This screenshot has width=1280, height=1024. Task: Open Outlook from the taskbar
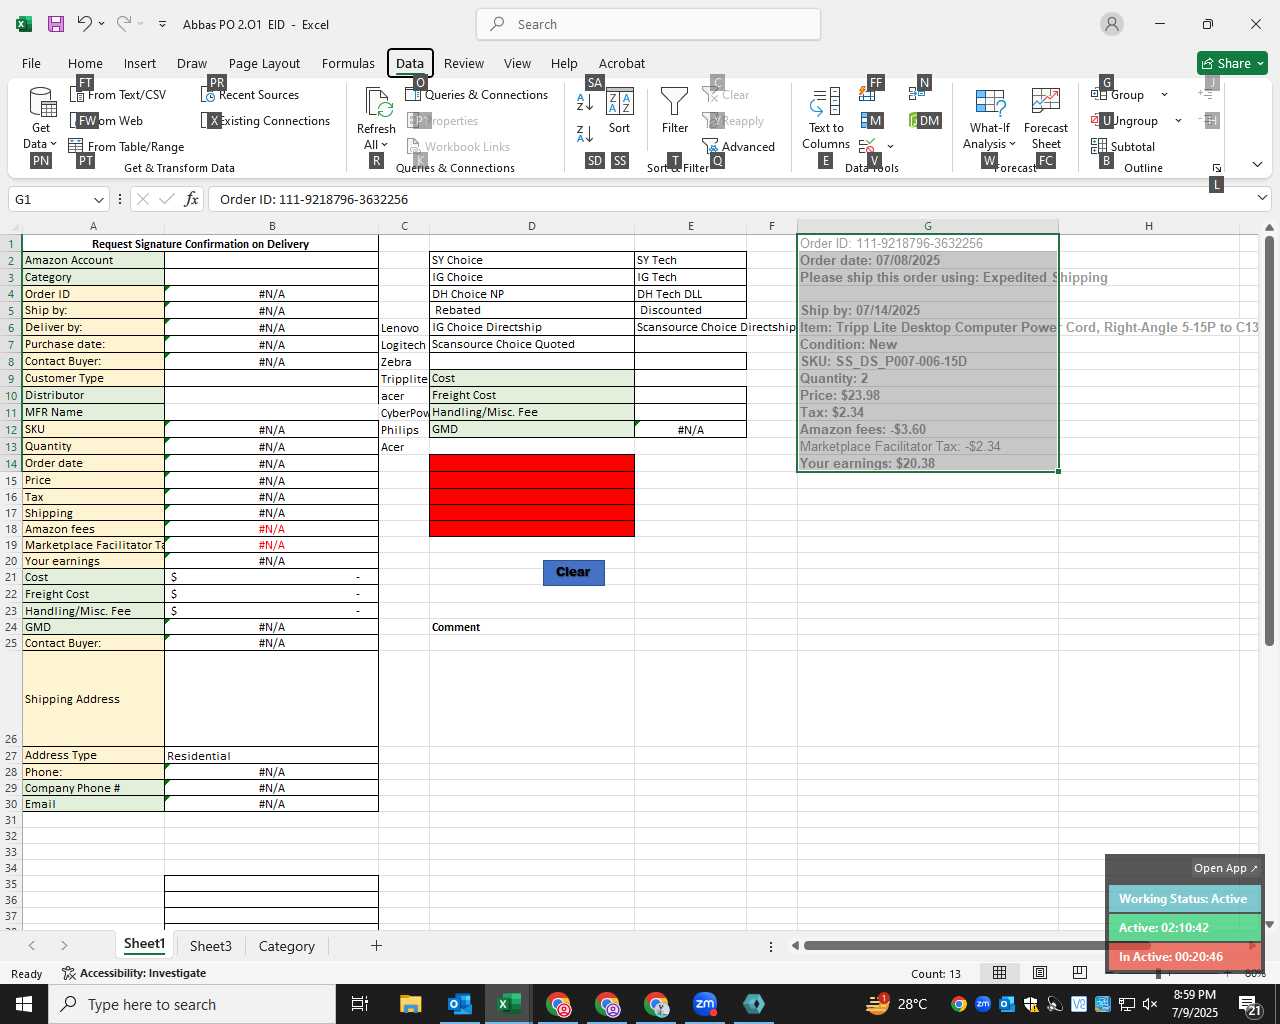(459, 1004)
